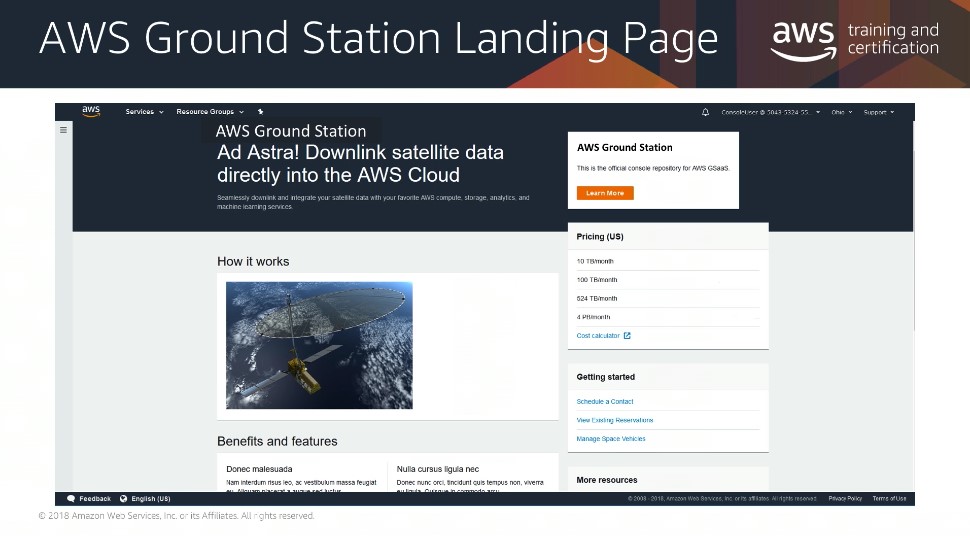
Task: Click the Feedback speech bubble icon
Action: tap(71, 499)
